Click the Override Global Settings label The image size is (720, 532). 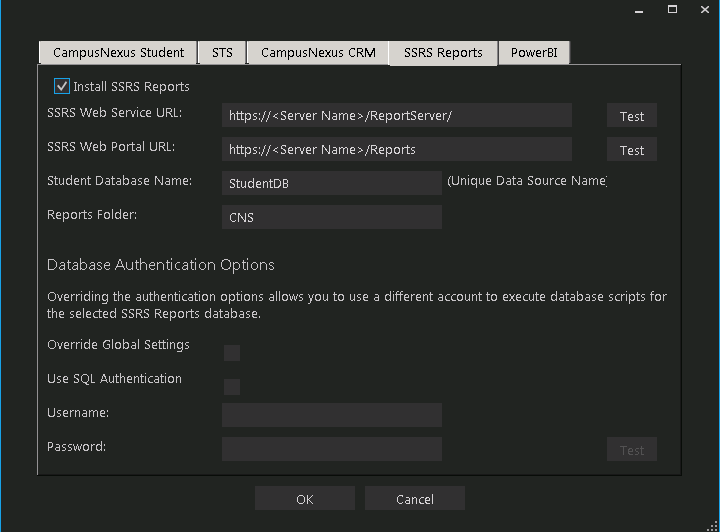pos(118,345)
